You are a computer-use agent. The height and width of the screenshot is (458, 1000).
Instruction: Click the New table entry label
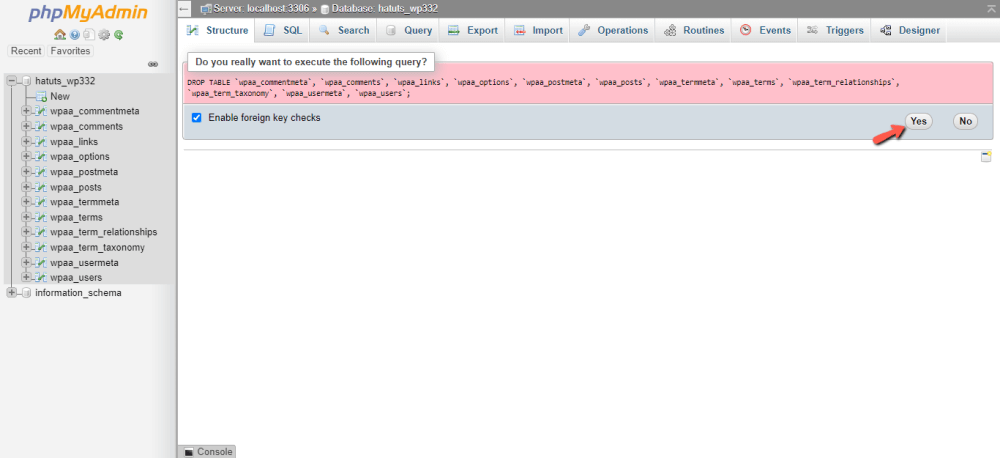(60, 96)
